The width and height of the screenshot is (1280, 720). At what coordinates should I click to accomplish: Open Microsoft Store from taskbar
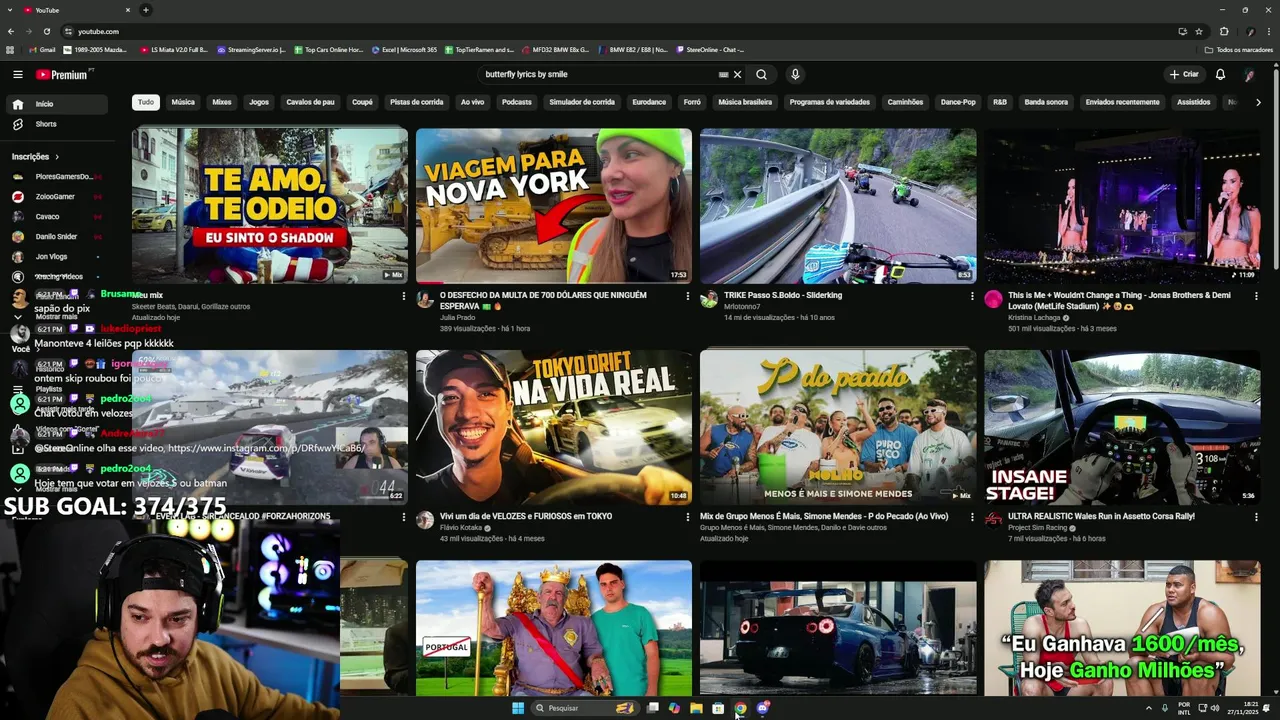tap(718, 708)
